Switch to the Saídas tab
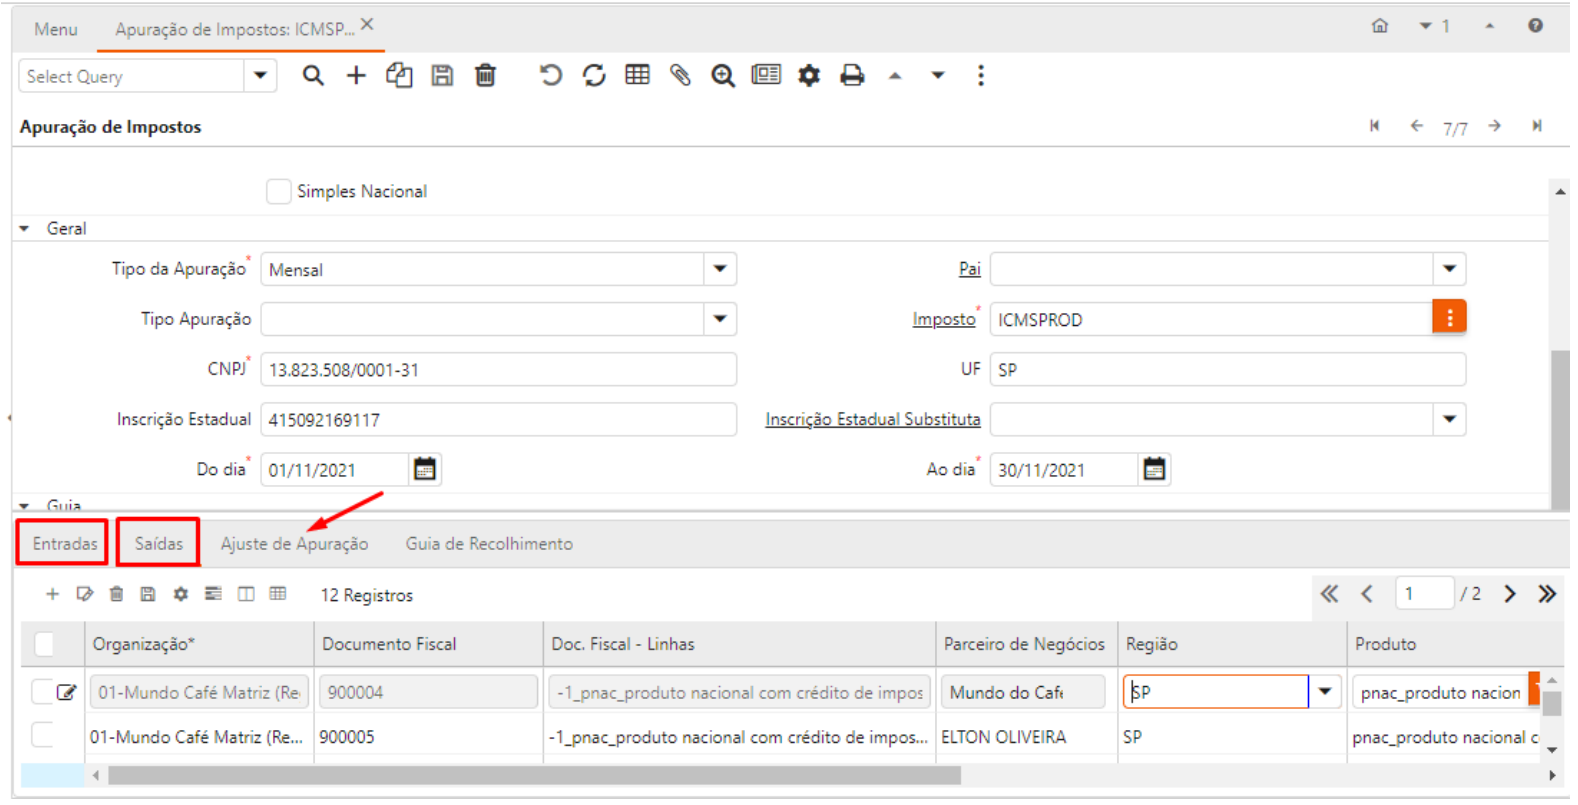The image size is (1578, 805). pos(159,543)
